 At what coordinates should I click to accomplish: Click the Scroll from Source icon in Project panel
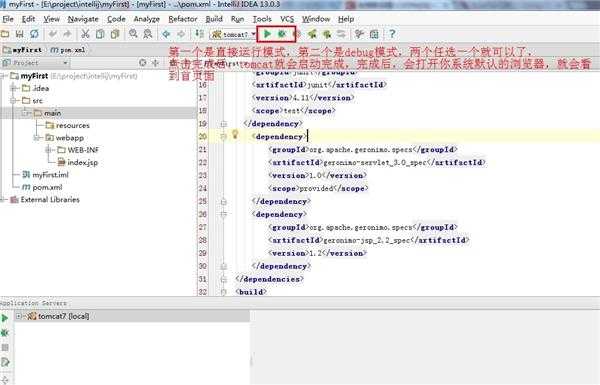pos(143,62)
